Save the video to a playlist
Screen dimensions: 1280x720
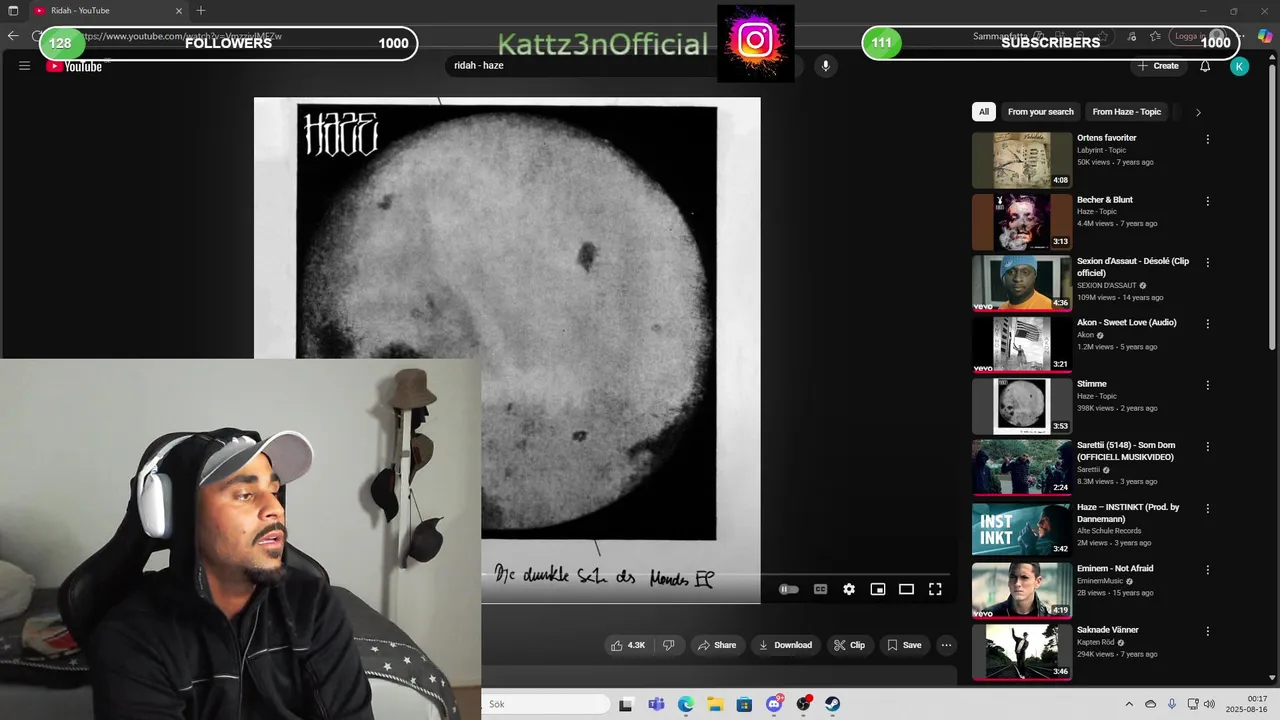point(904,645)
